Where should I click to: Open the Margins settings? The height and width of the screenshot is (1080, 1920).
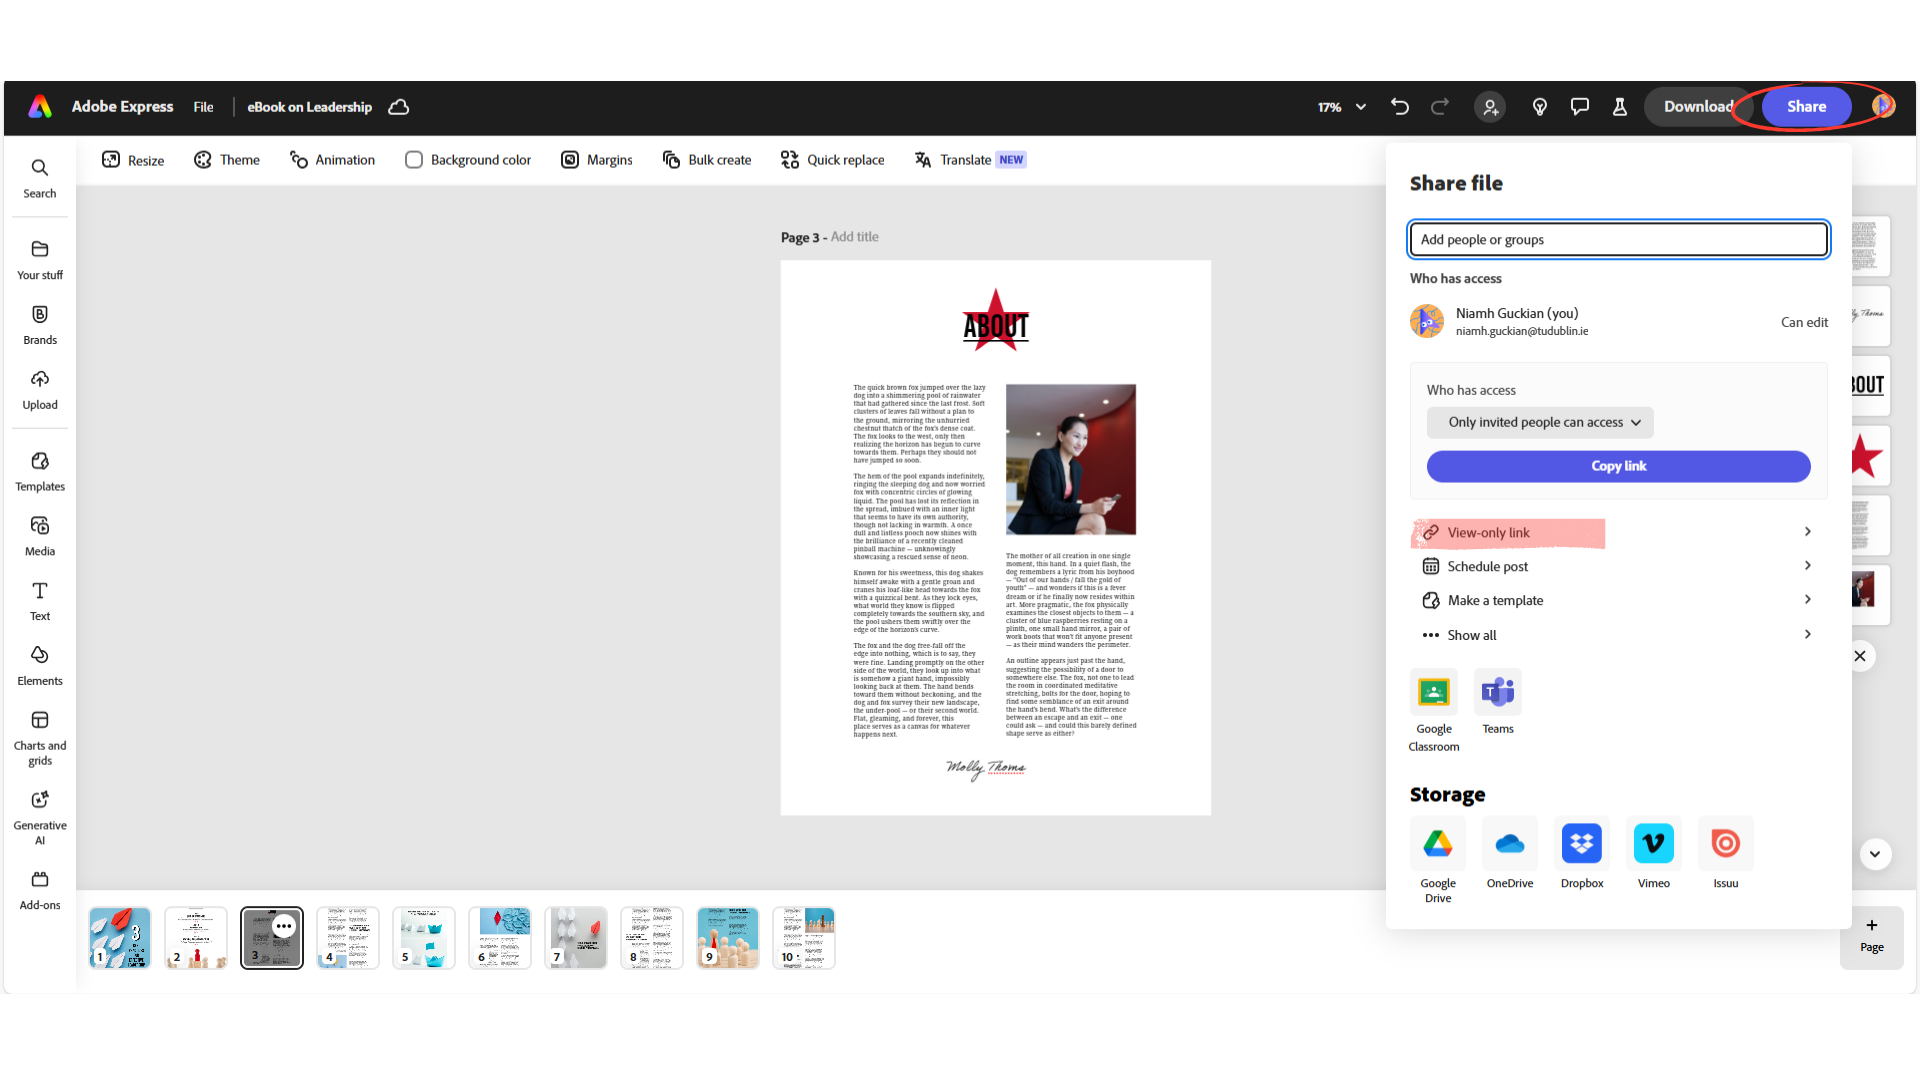tap(596, 160)
